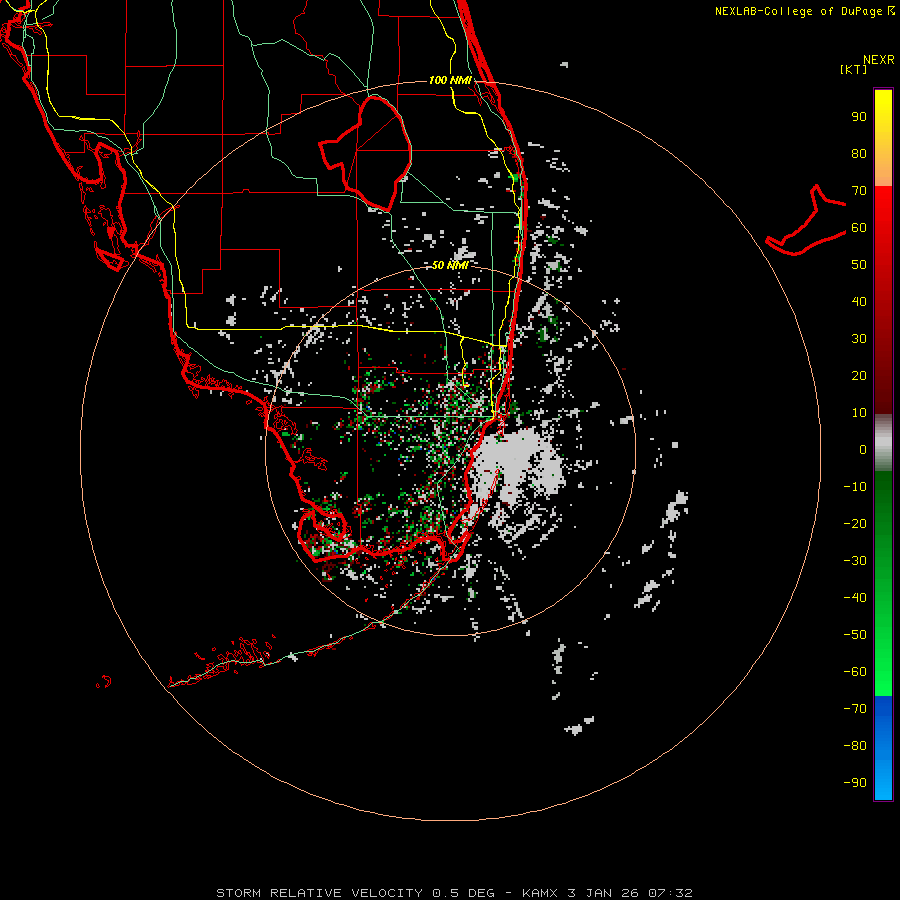
Task: Select the blue band at the color bar bottom
Action: point(883,748)
